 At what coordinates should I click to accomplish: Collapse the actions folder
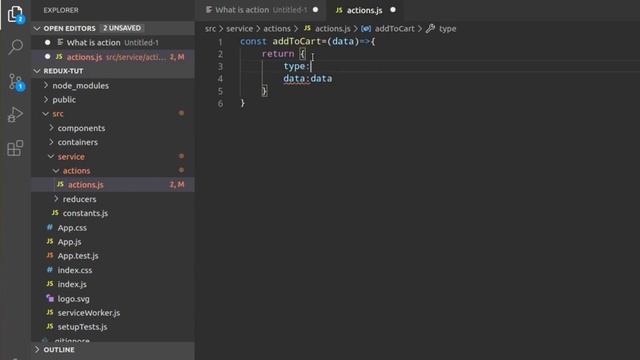56,171
